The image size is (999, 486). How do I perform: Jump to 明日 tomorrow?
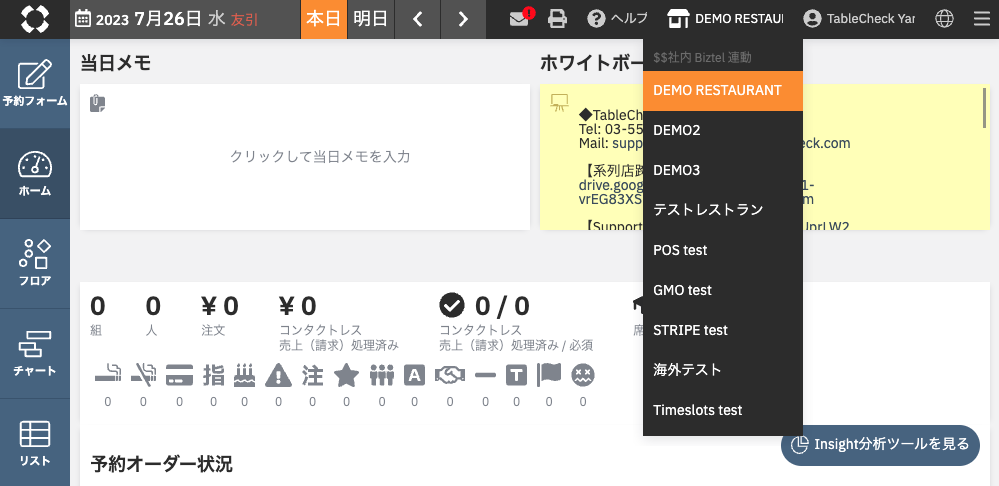click(370, 19)
